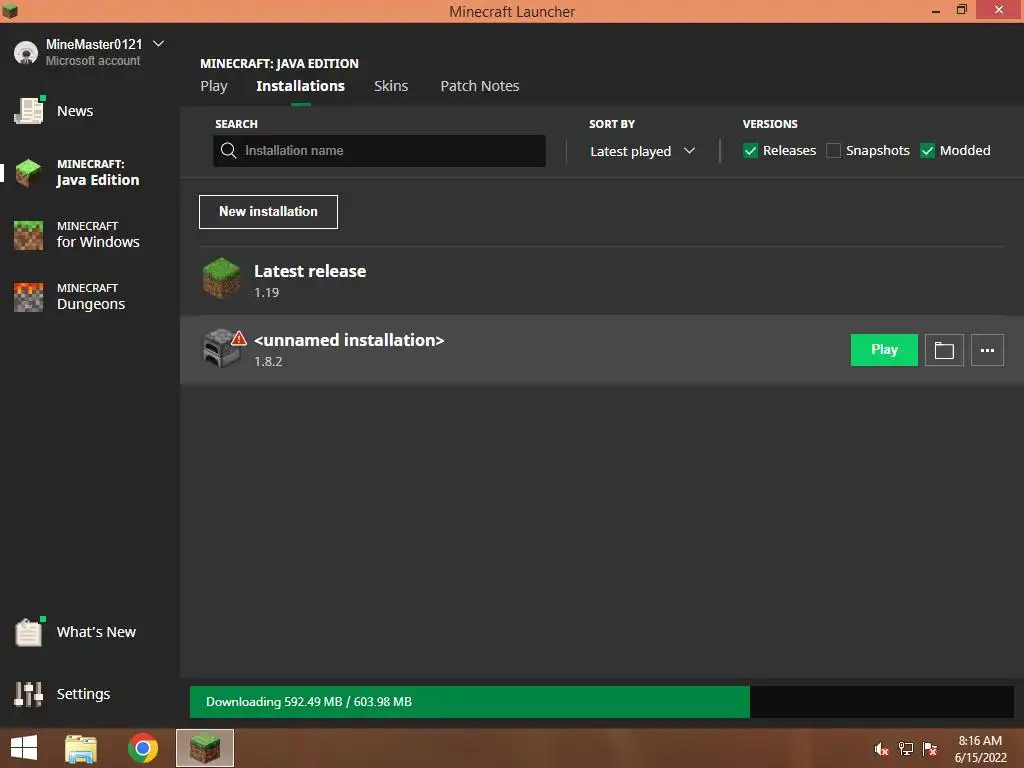The width and height of the screenshot is (1024, 768).
Task: Click the red warning triangle on unnamed installation
Action: [x=239, y=338]
